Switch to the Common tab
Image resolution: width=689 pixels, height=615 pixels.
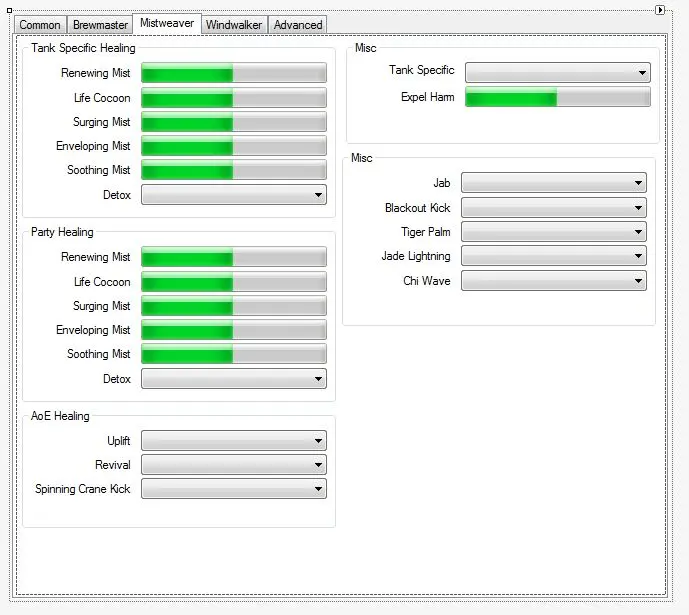[x=41, y=25]
